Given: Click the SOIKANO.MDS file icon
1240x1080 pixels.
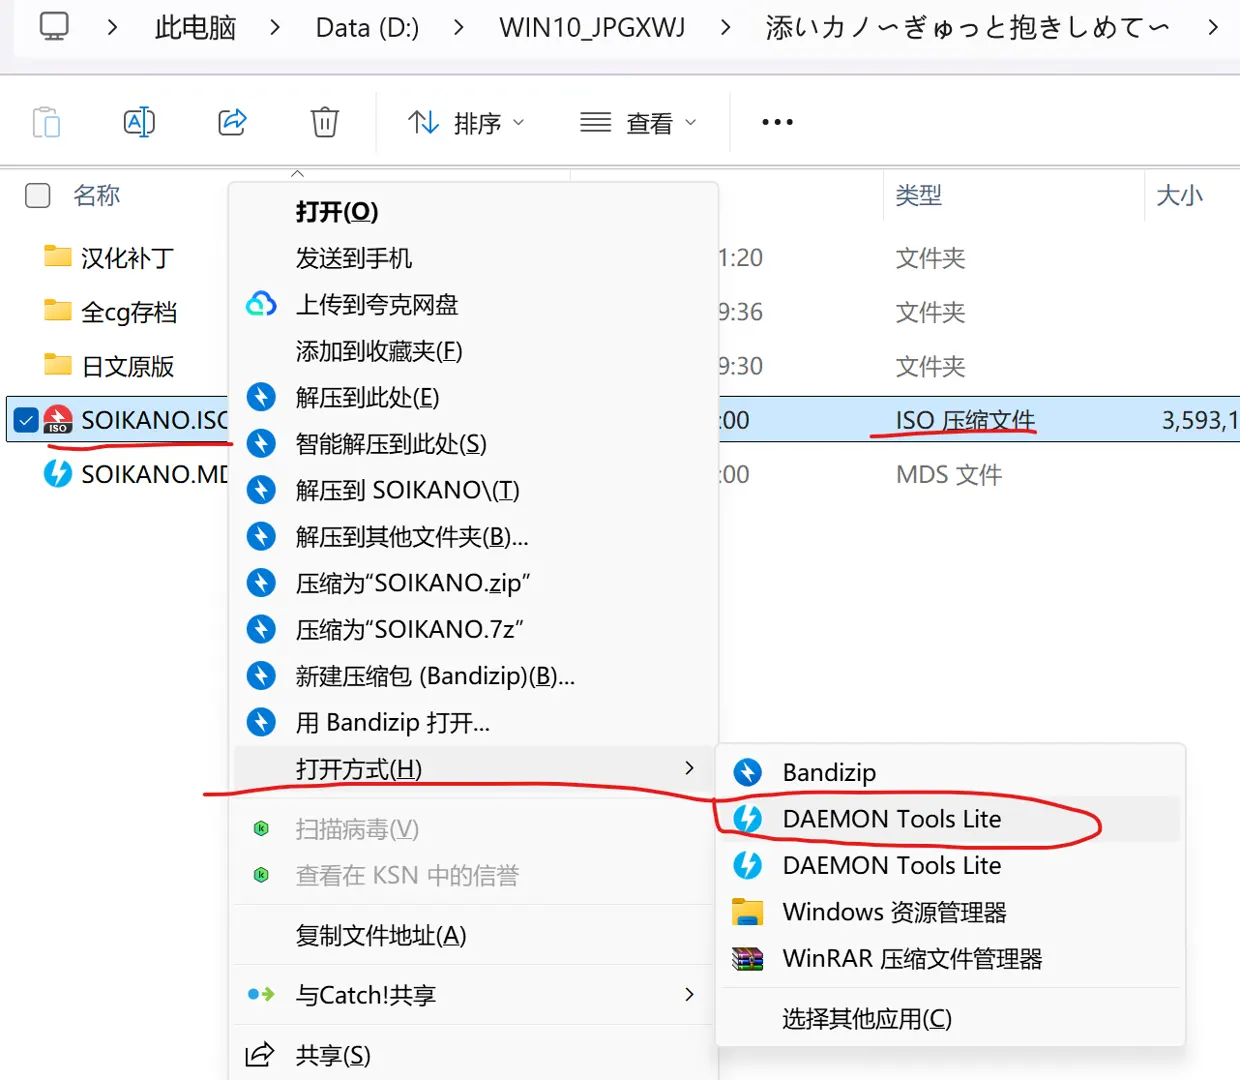Looking at the screenshot, I should tap(58, 473).
